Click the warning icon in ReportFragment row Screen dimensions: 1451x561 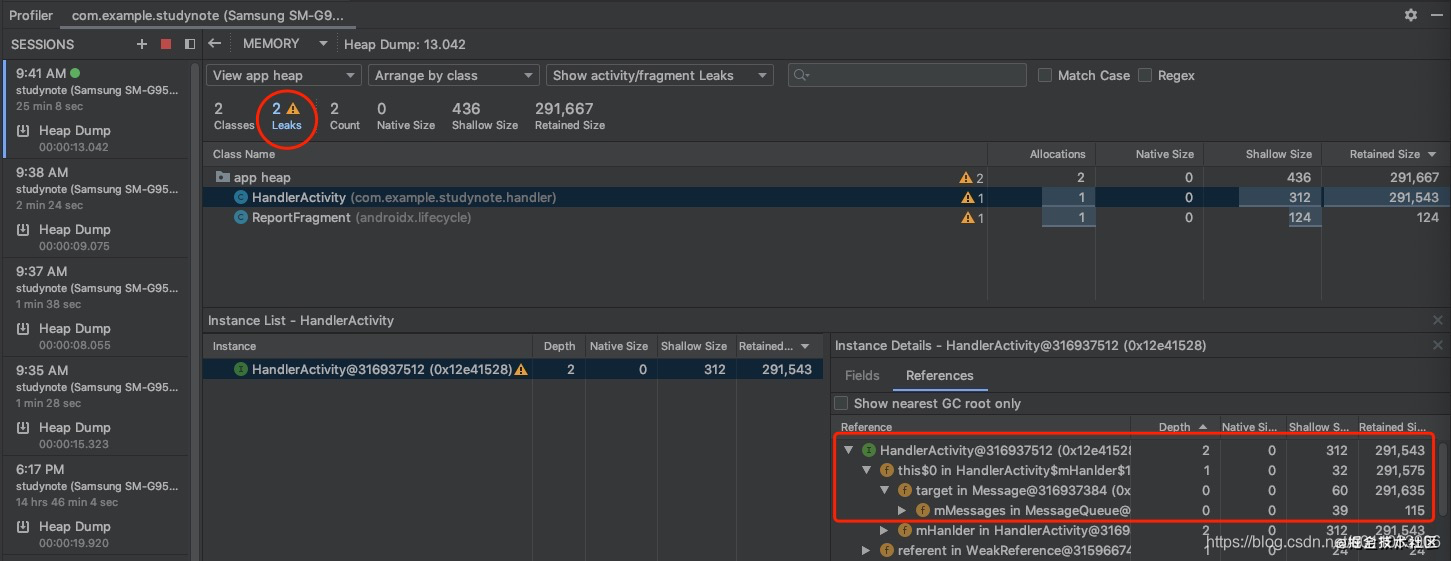966,217
